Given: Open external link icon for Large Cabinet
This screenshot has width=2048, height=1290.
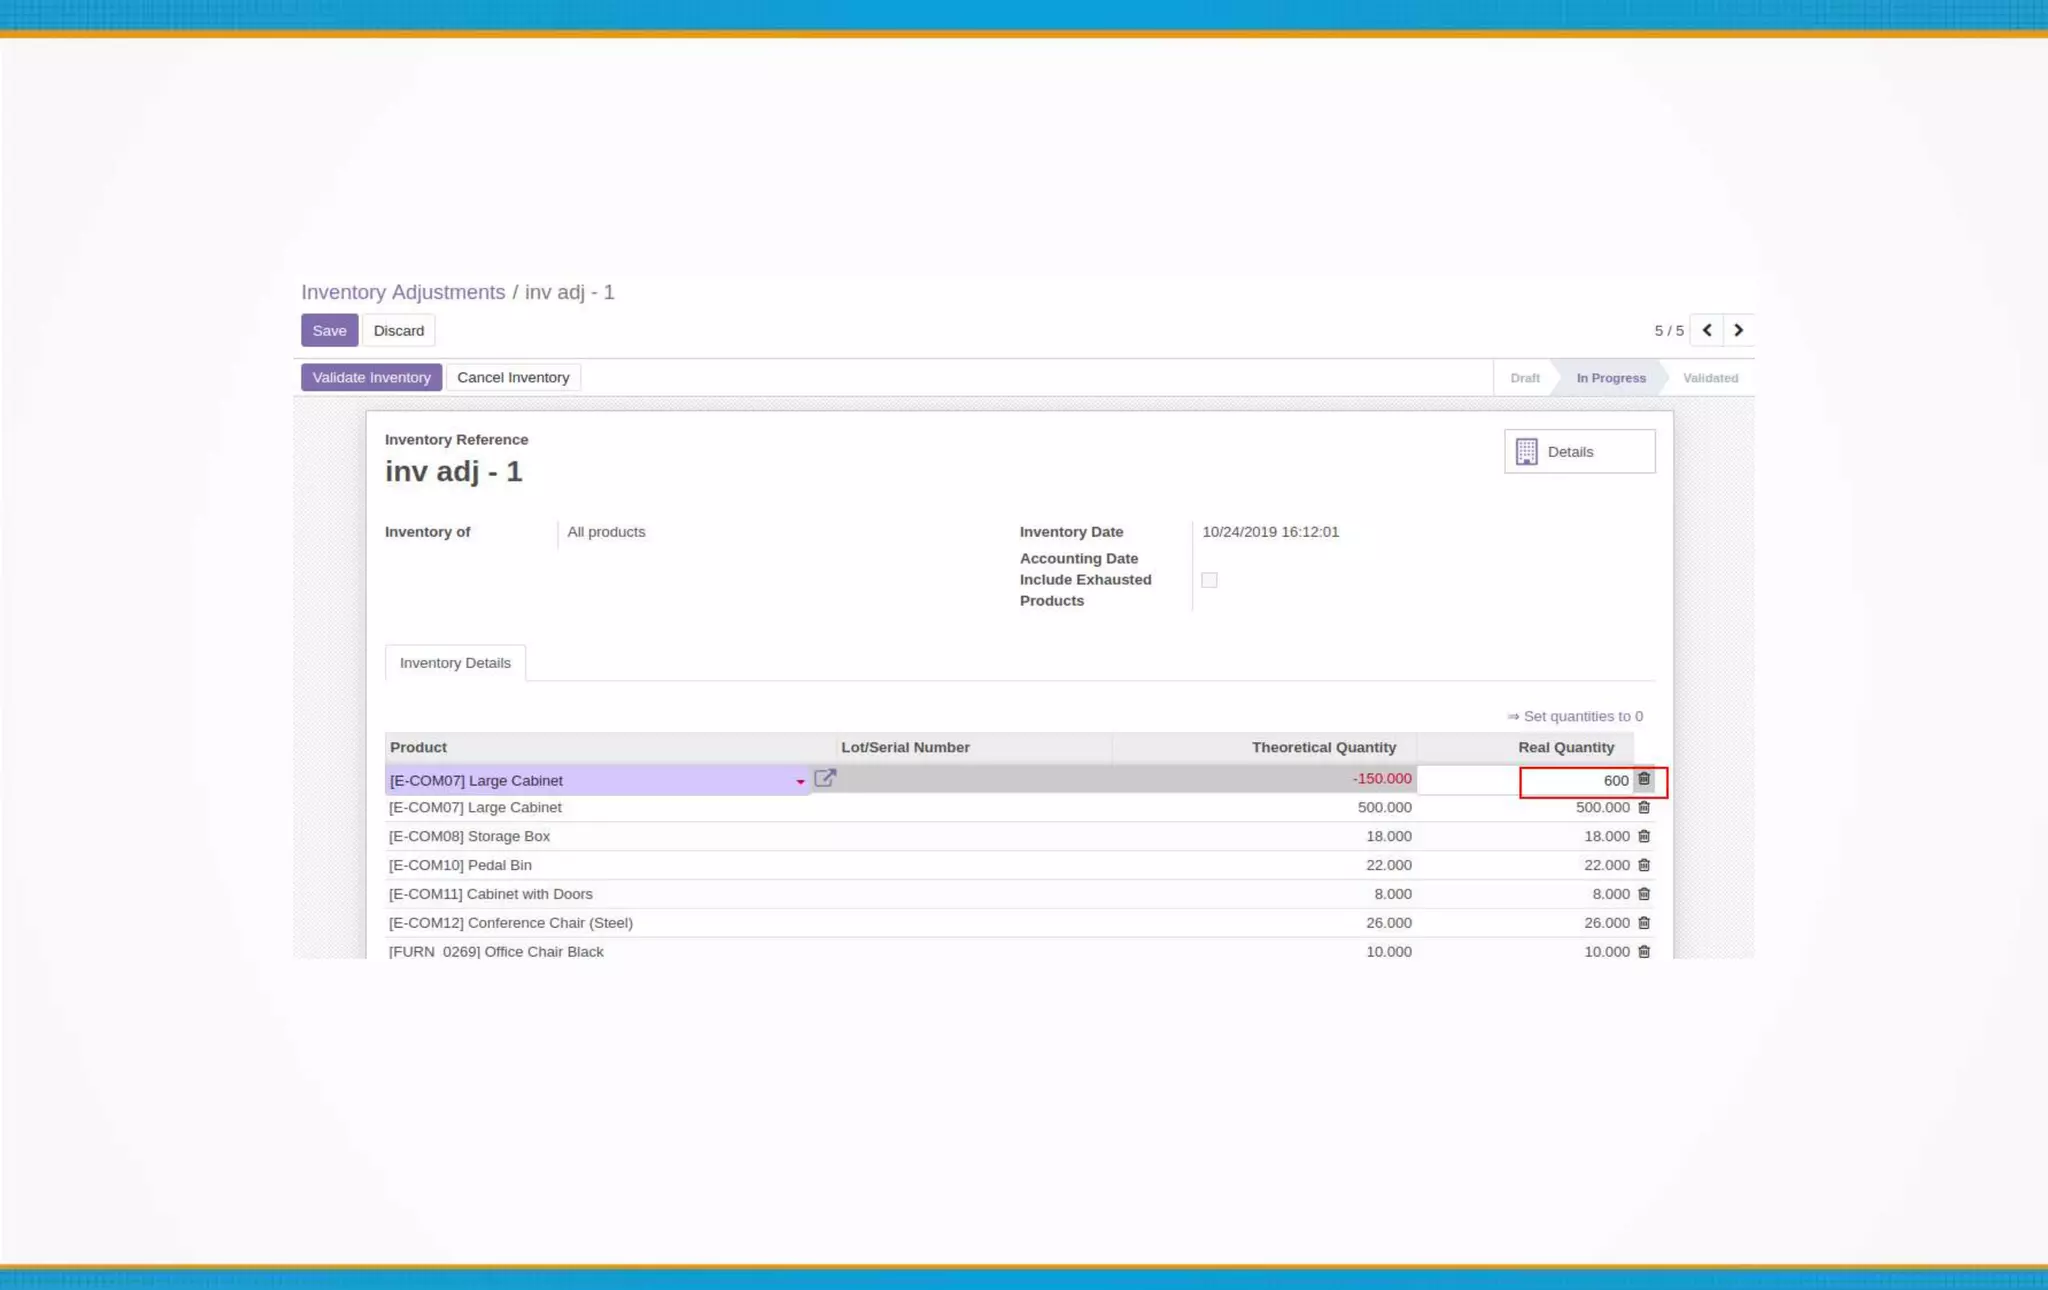Looking at the screenshot, I should click(x=824, y=778).
